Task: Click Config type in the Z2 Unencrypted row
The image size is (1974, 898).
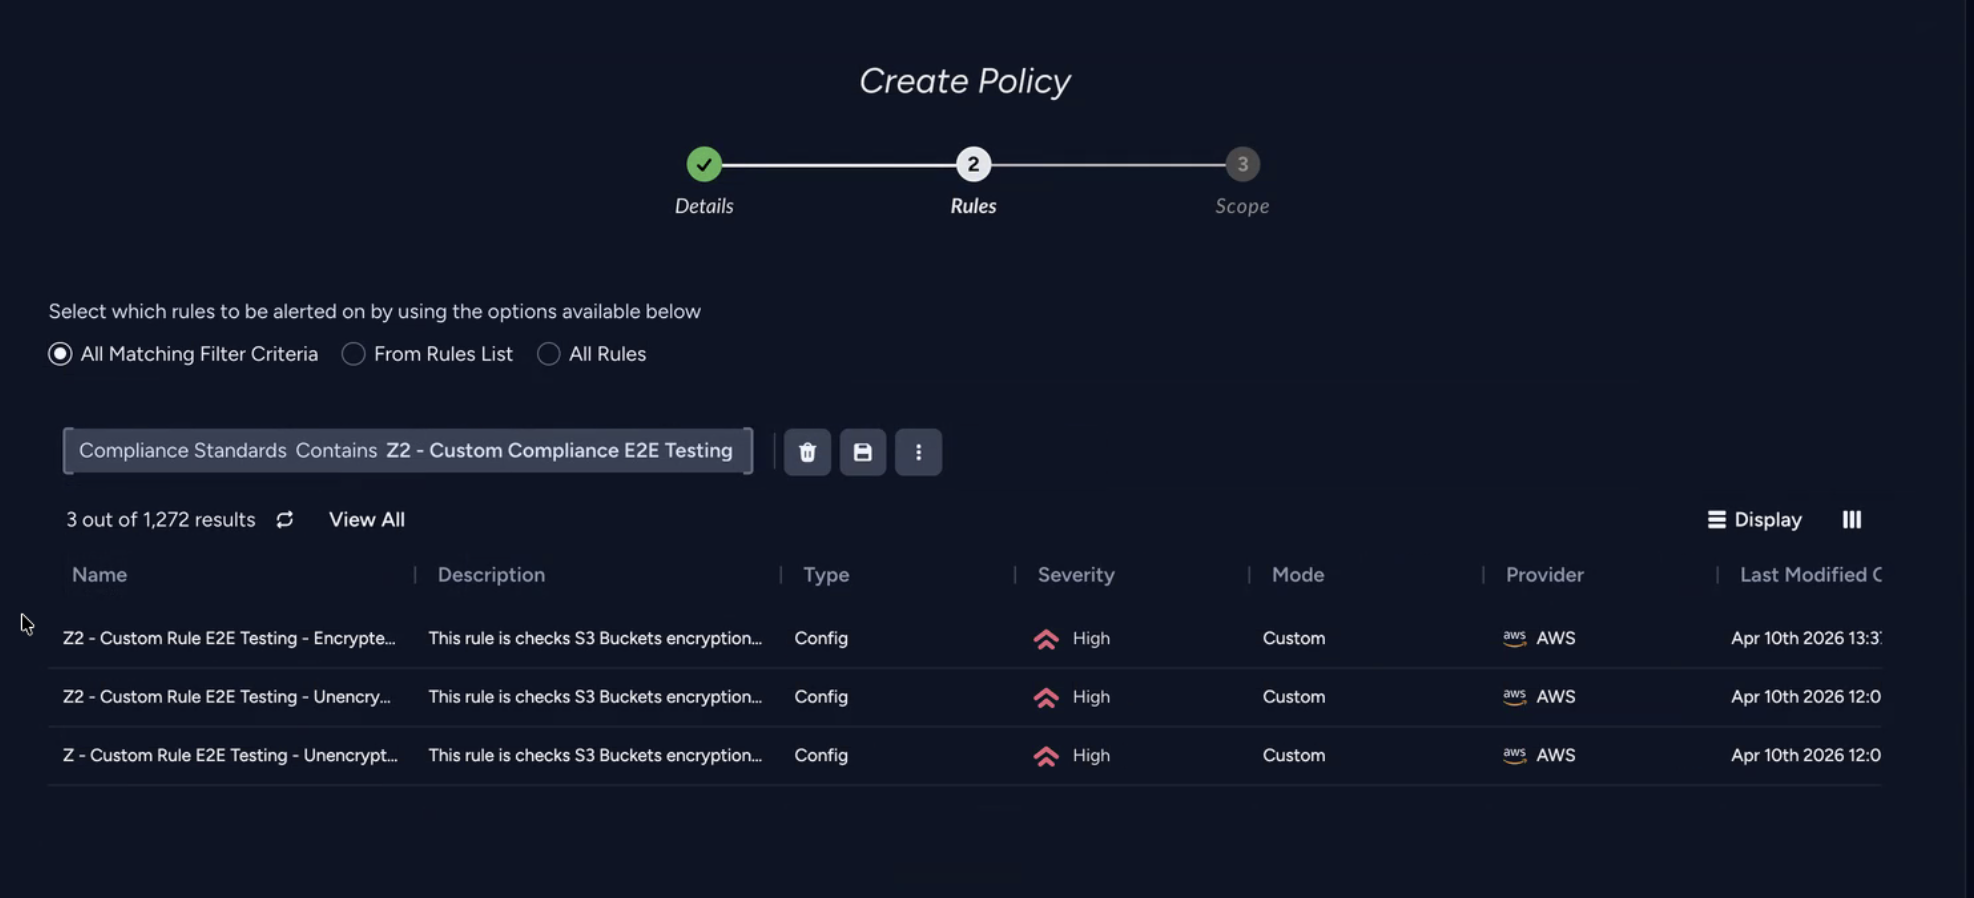Action: click(821, 696)
